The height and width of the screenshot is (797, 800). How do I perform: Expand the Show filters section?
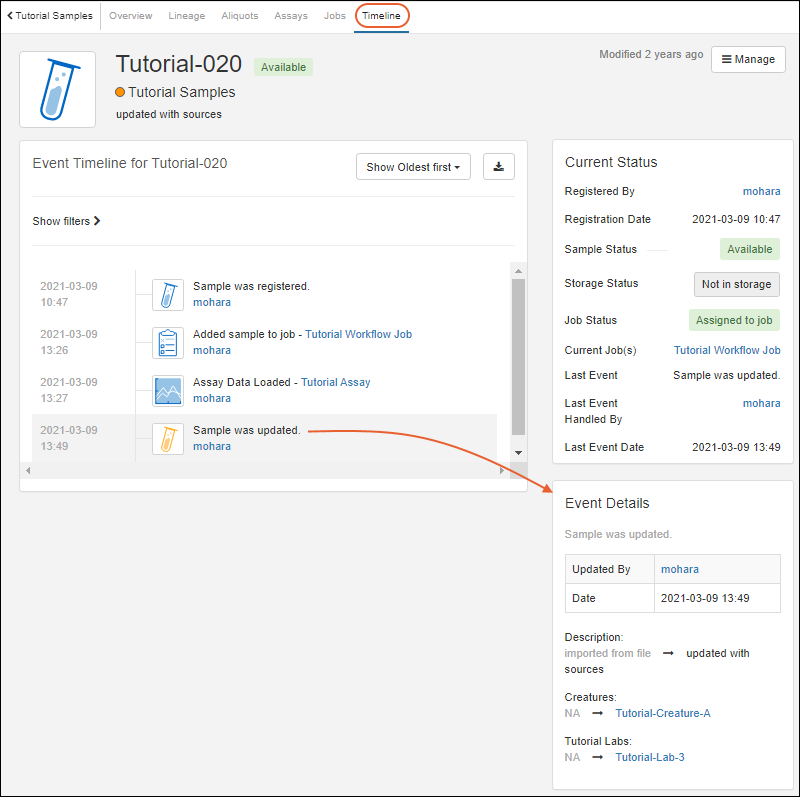click(66, 221)
